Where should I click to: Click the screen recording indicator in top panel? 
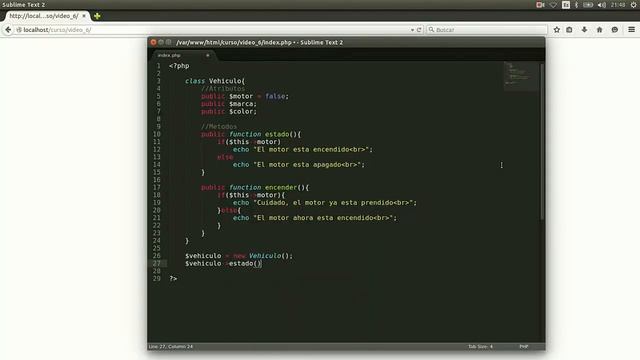540,5
